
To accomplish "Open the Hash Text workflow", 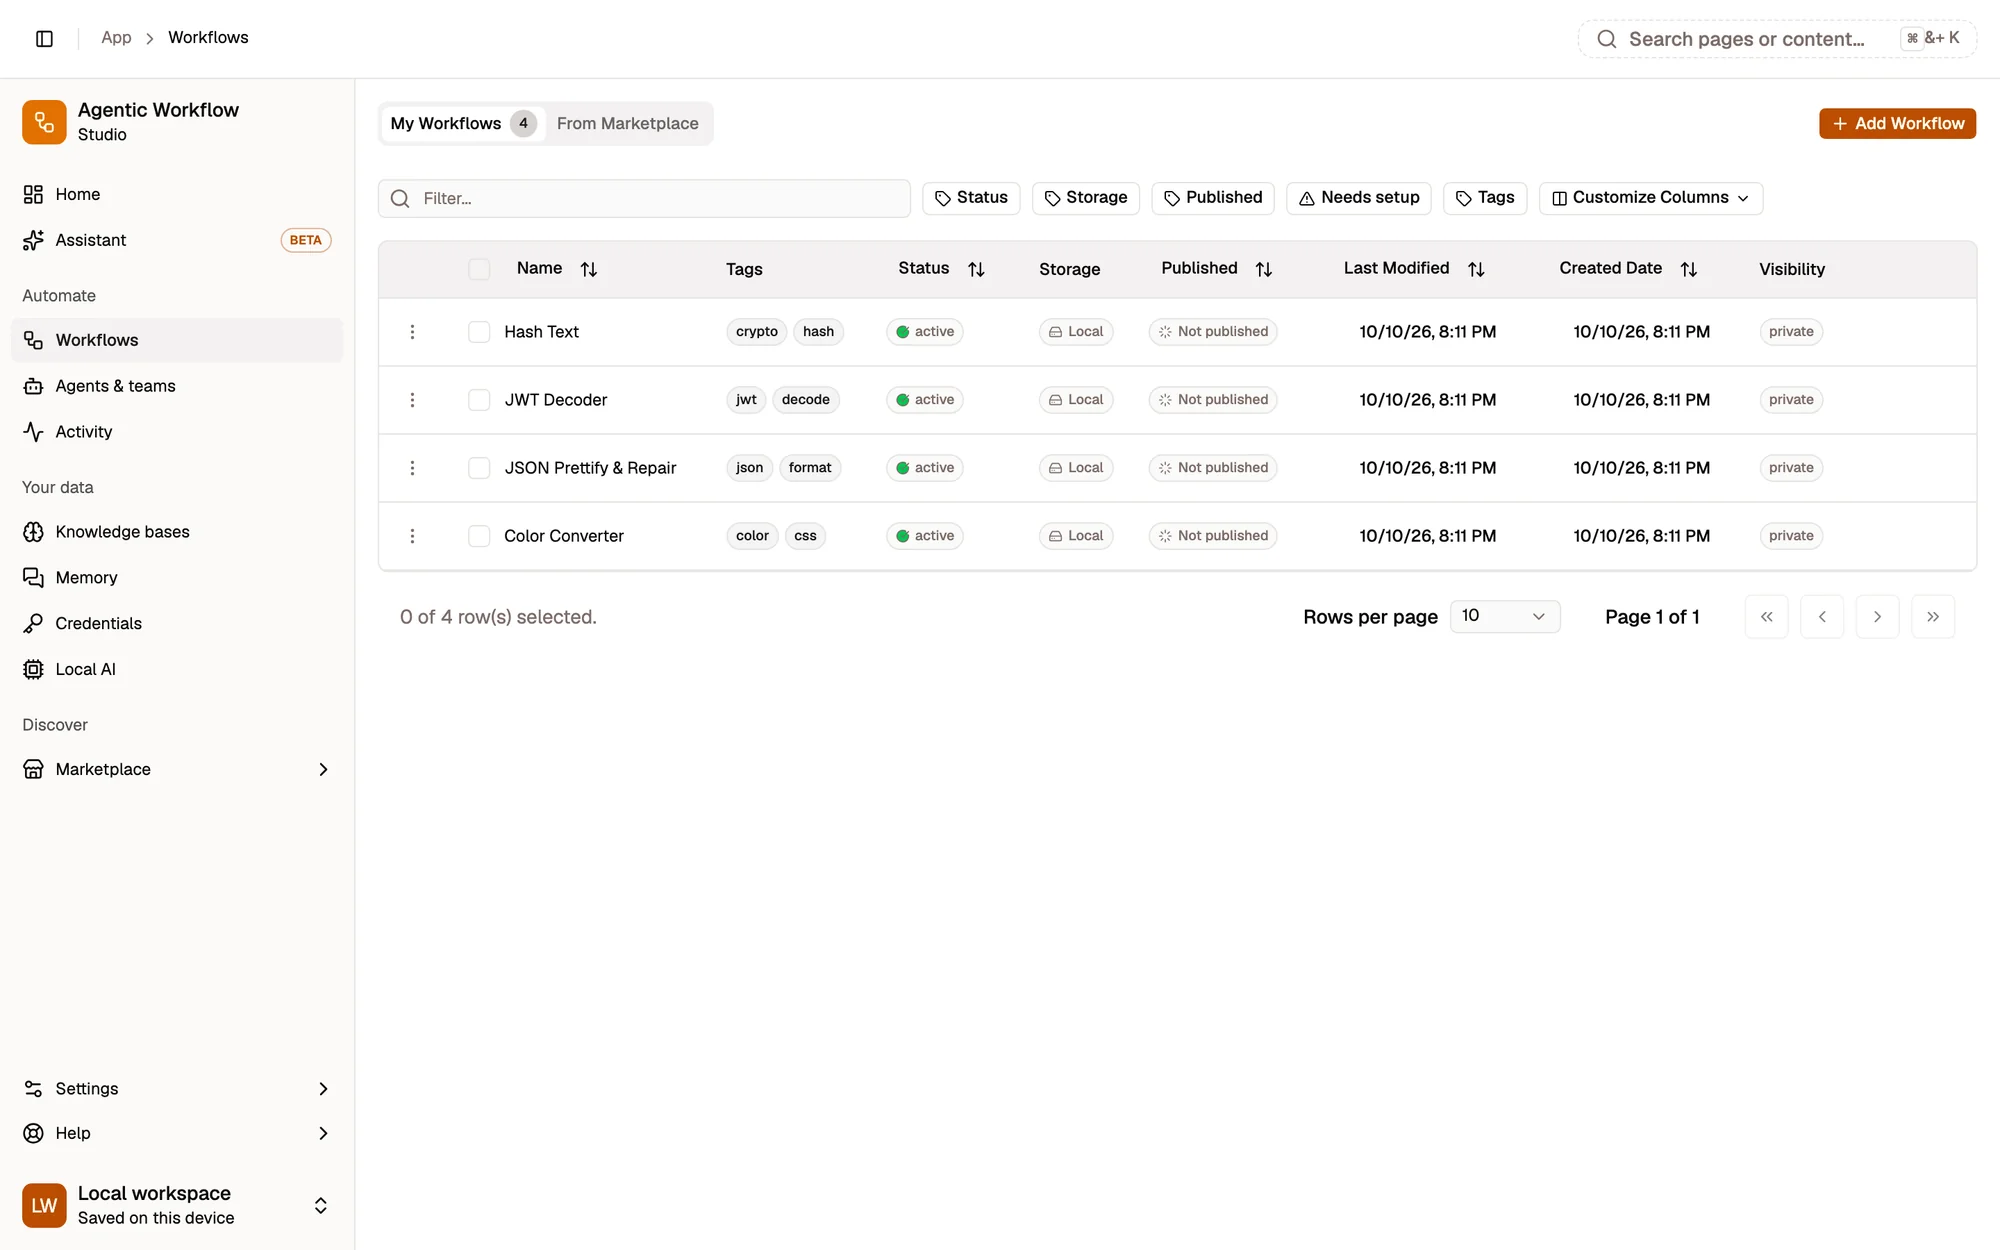I will point(541,332).
